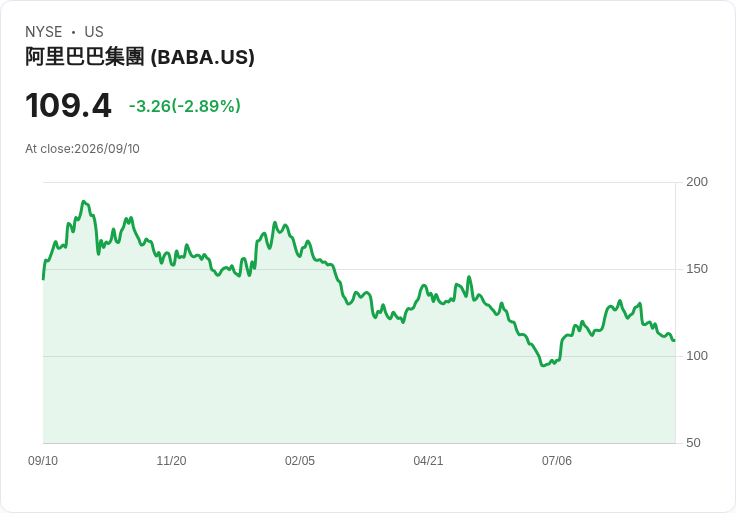
Task: Click the 50 y-axis value
Action: click(693, 443)
